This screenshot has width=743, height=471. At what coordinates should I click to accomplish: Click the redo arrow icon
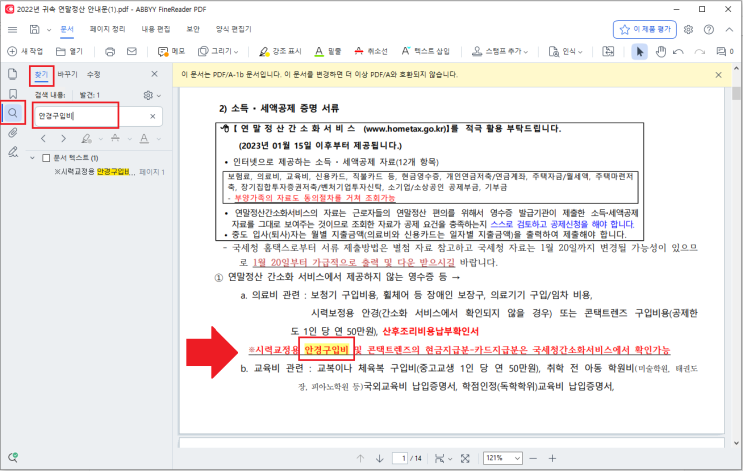[699, 51]
